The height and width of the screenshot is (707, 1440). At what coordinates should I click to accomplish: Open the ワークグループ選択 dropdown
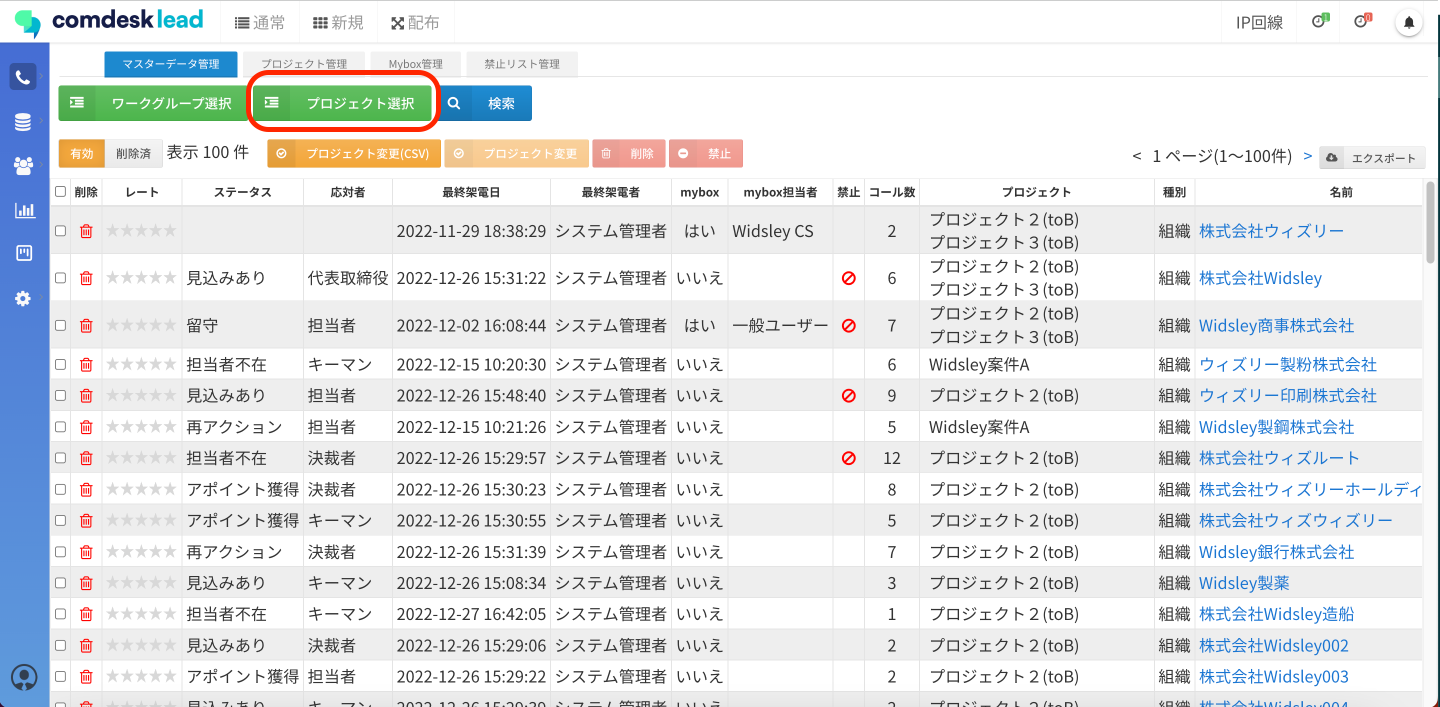click(153, 103)
